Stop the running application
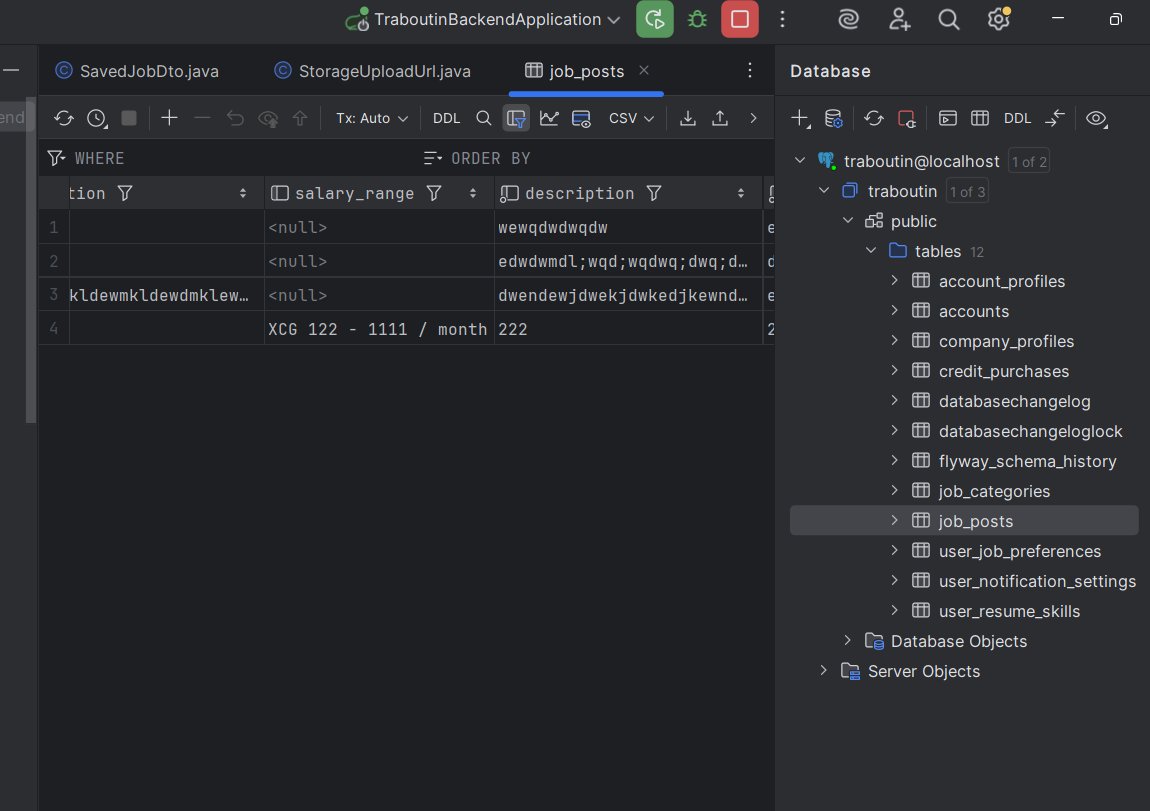This screenshot has height=811, width=1150. click(x=739, y=20)
